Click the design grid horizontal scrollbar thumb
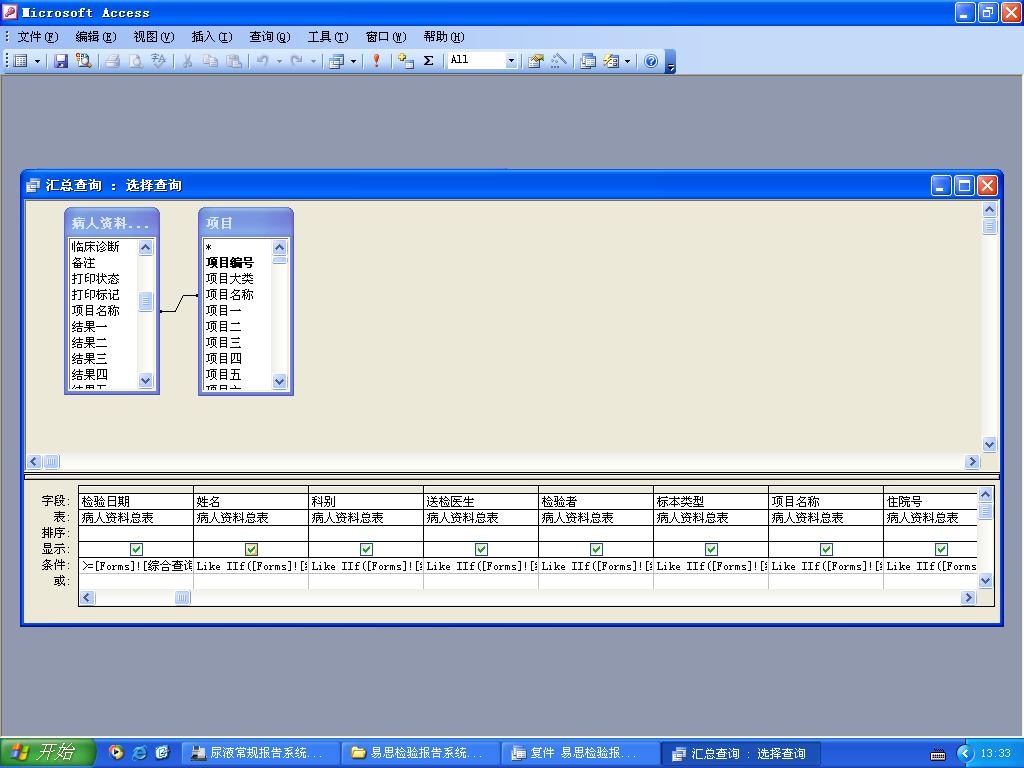The height and width of the screenshot is (768, 1024). pos(182,598)
